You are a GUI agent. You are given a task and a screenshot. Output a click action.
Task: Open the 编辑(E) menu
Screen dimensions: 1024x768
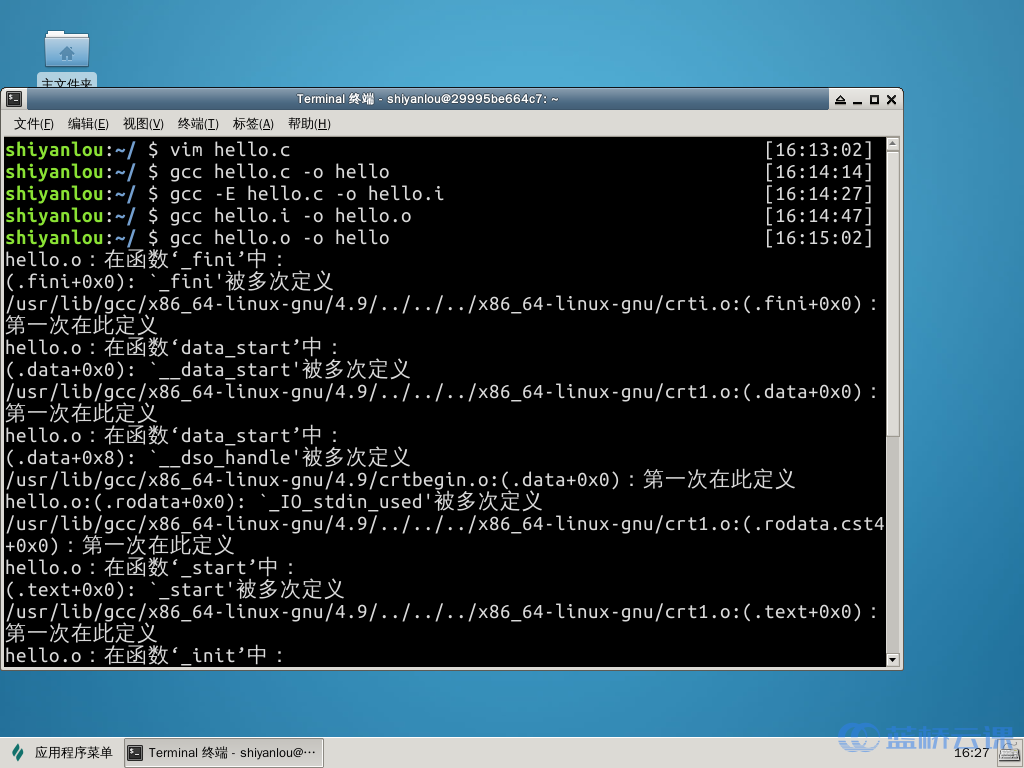[x=88, y=124]
